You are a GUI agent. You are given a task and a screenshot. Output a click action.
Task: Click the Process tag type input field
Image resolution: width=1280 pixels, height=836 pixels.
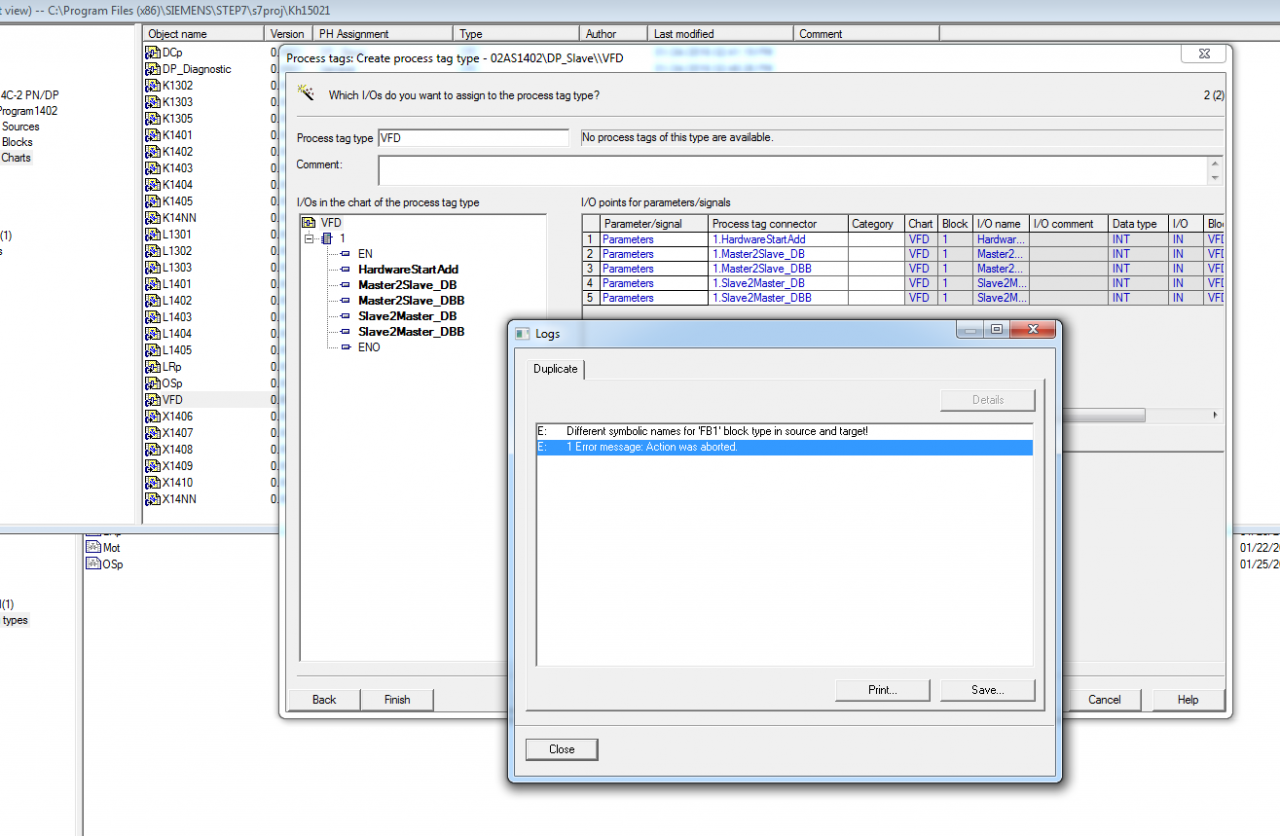tap(473, 138)
